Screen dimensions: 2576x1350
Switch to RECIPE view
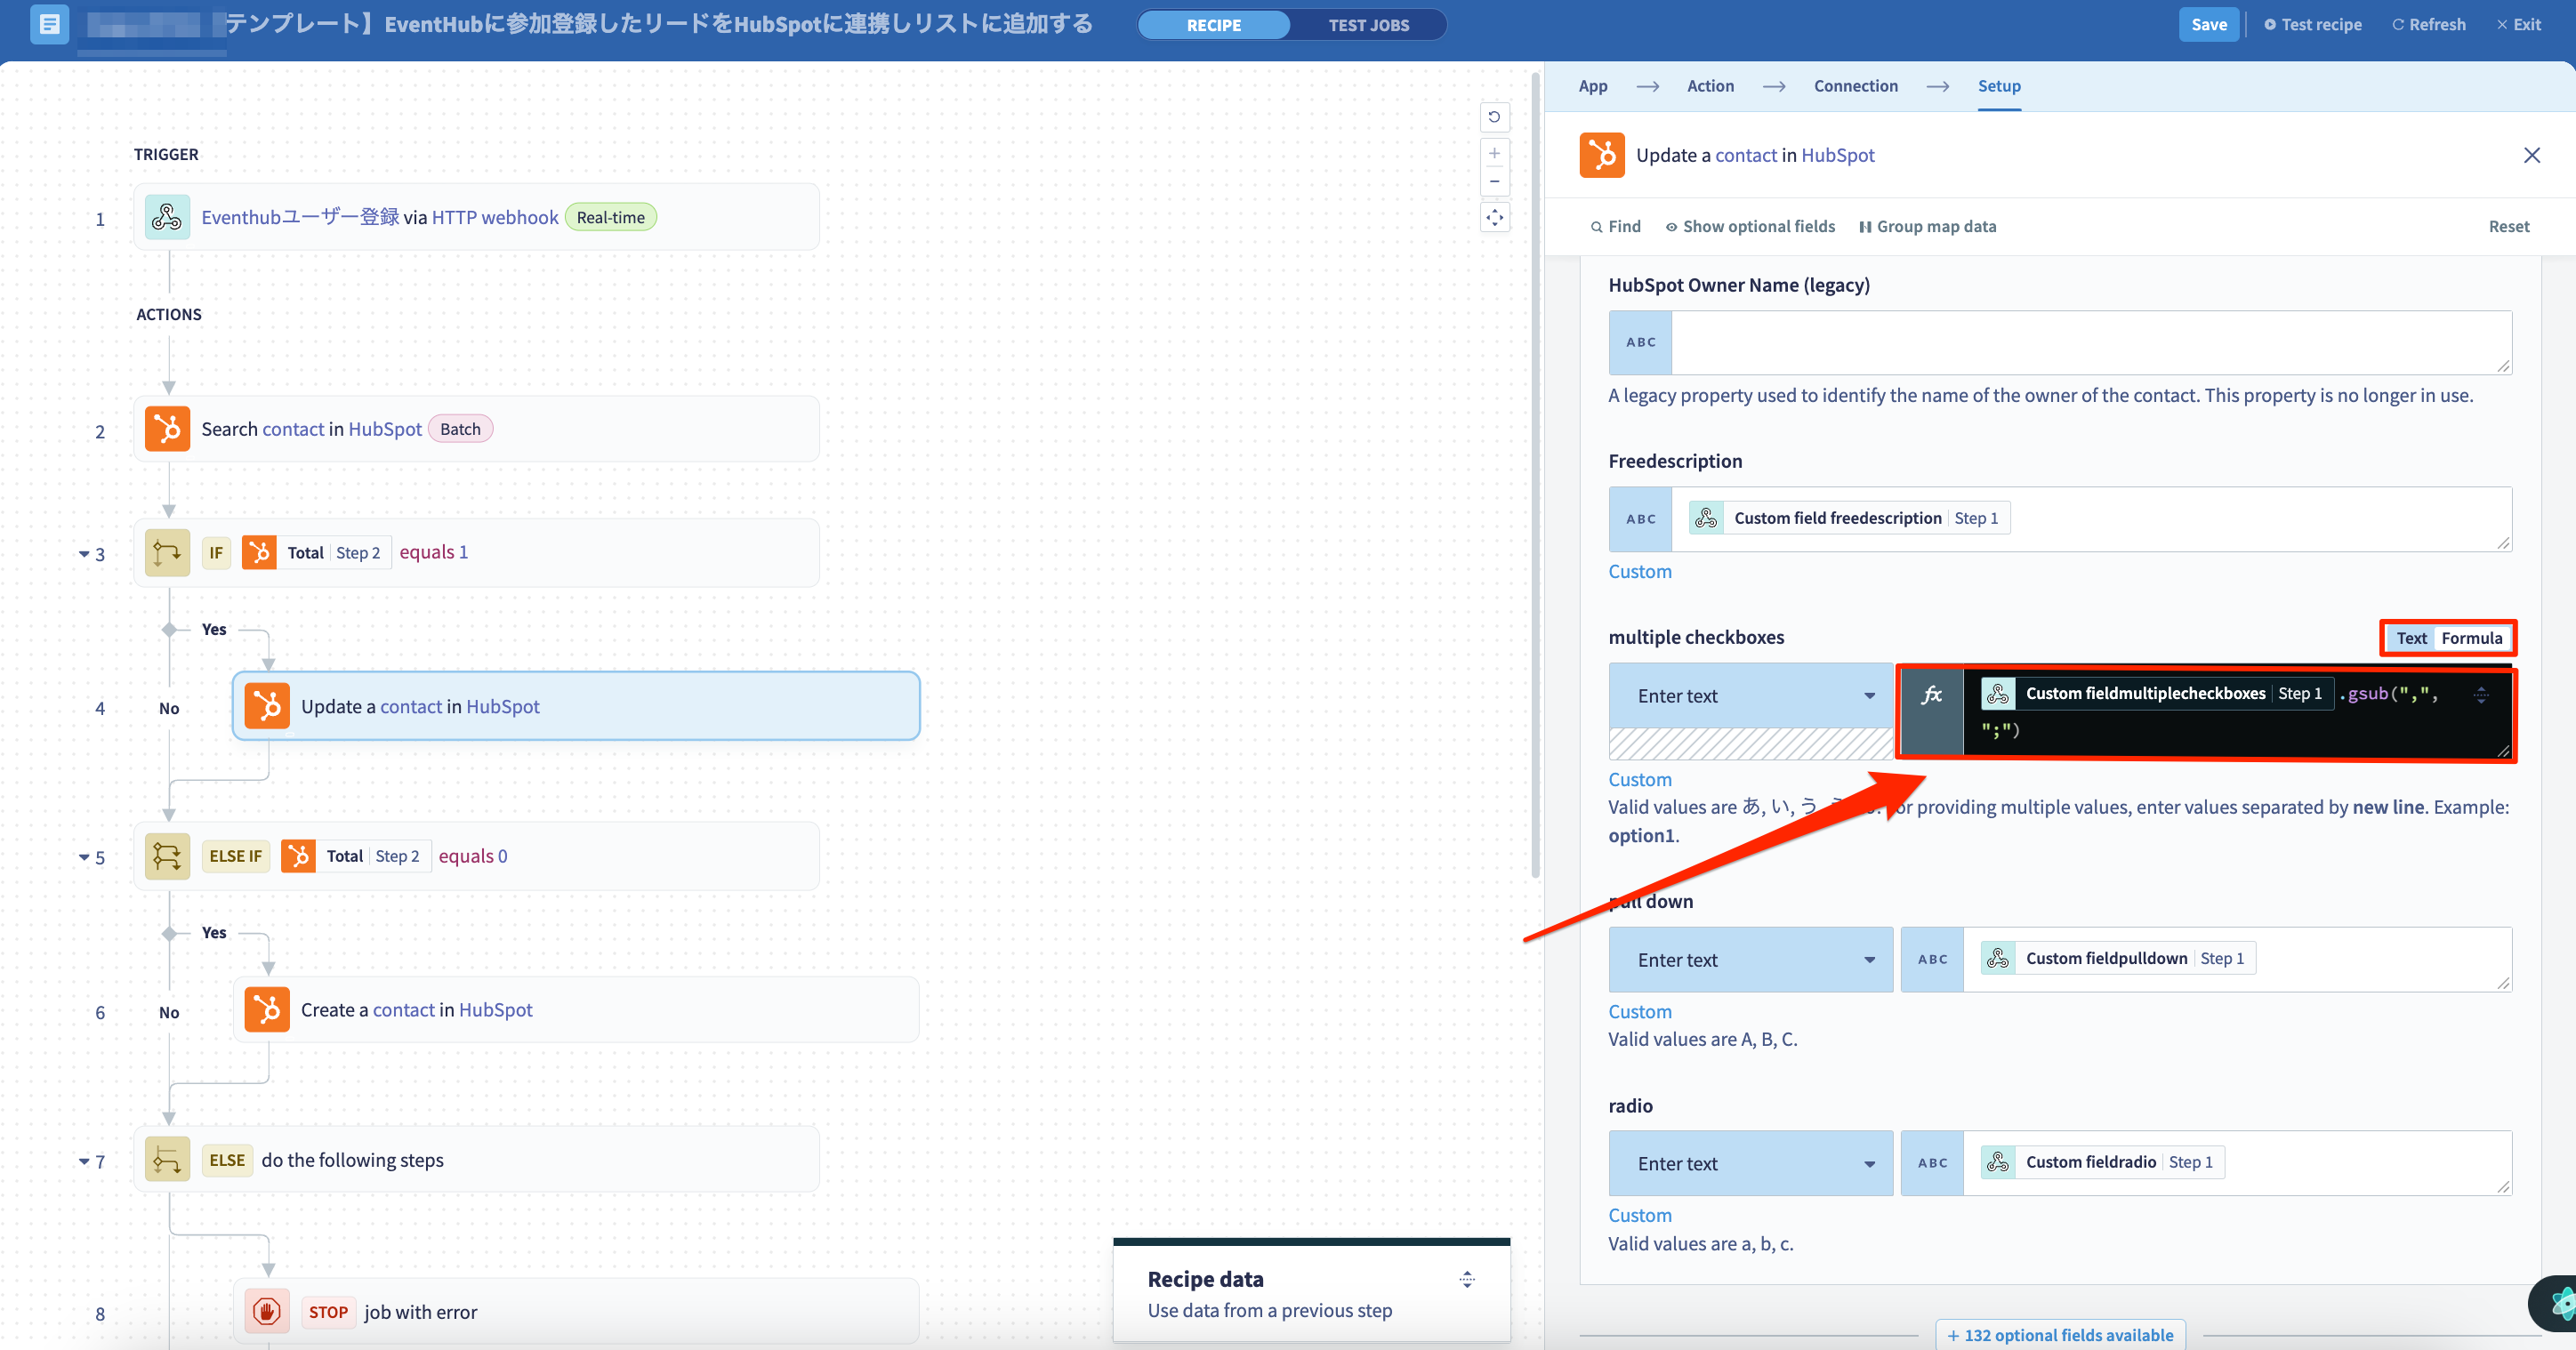coord(1213,25)
